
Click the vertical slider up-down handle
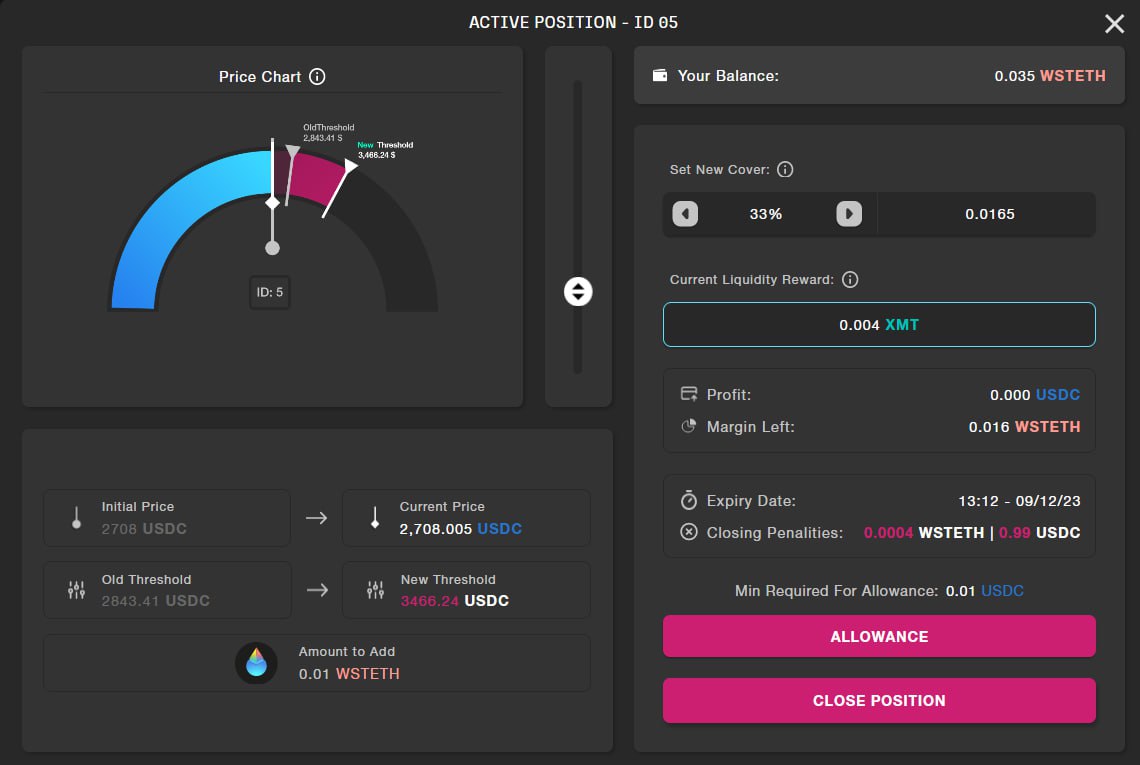[x=578, y=291]
